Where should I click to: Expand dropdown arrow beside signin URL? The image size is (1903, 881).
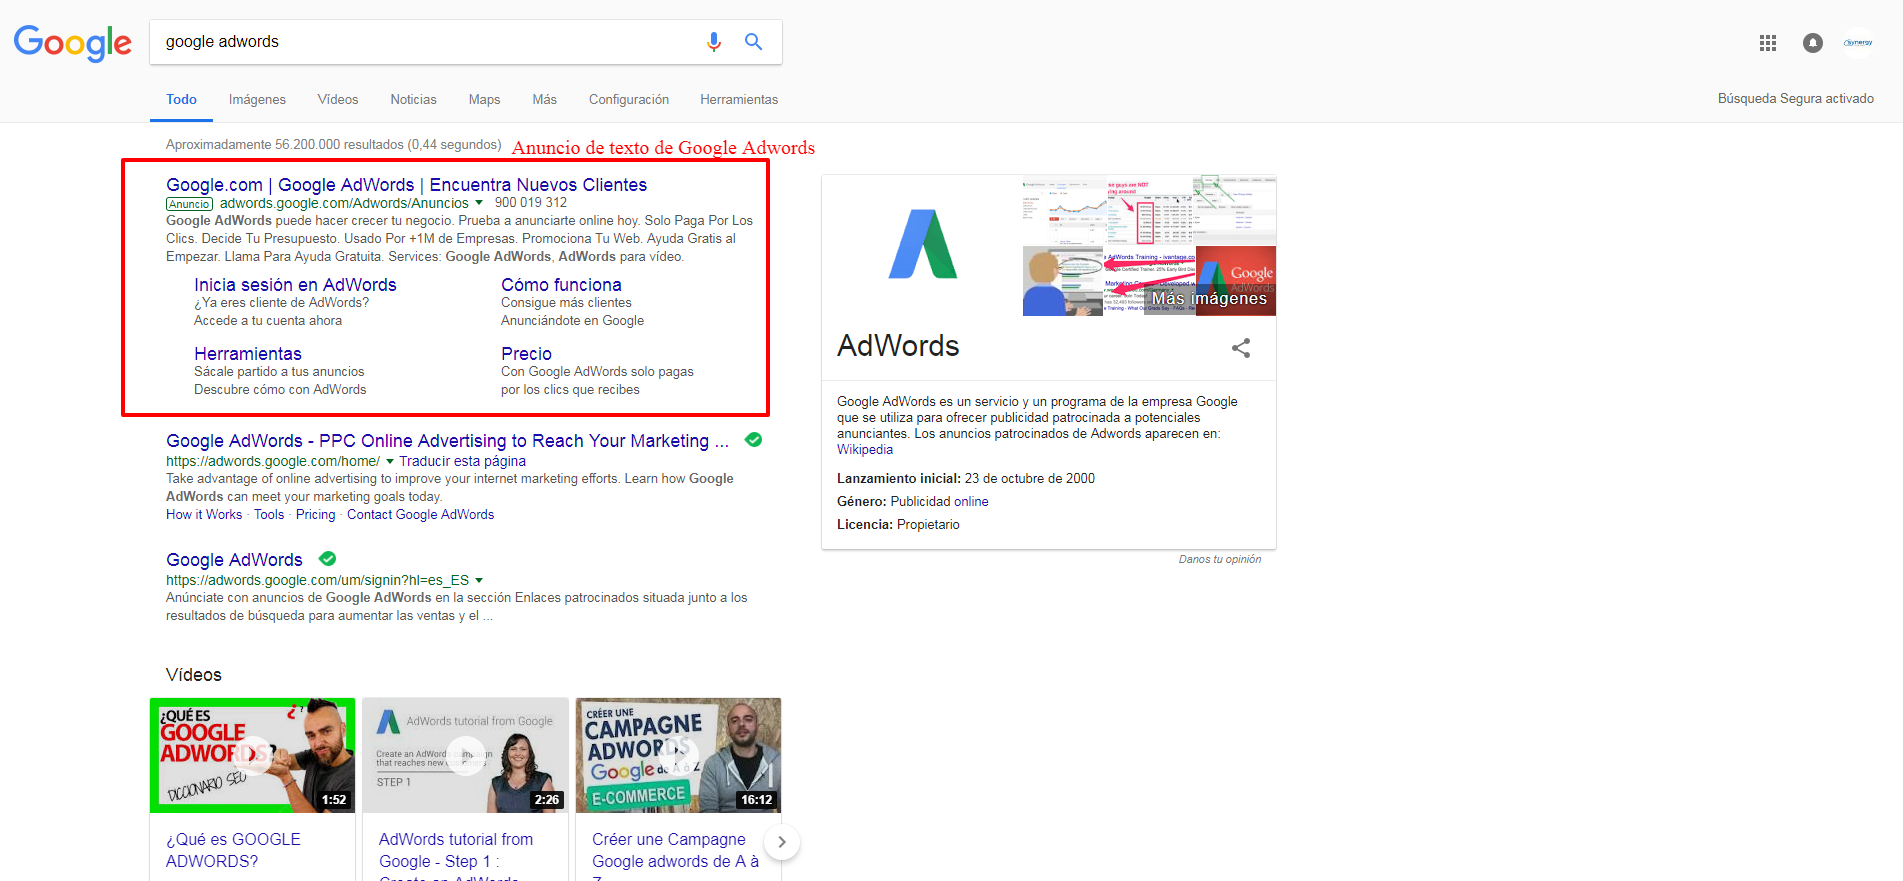click(479, 580)
